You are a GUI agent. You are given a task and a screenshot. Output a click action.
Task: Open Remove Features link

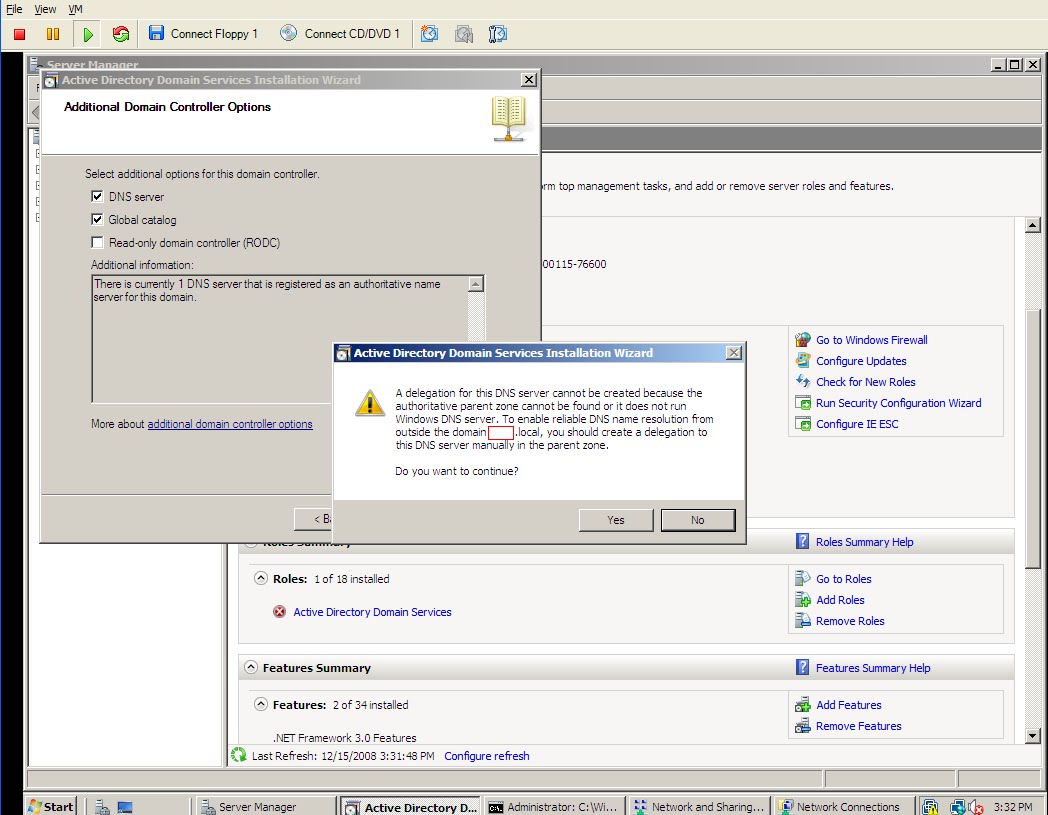859,726
